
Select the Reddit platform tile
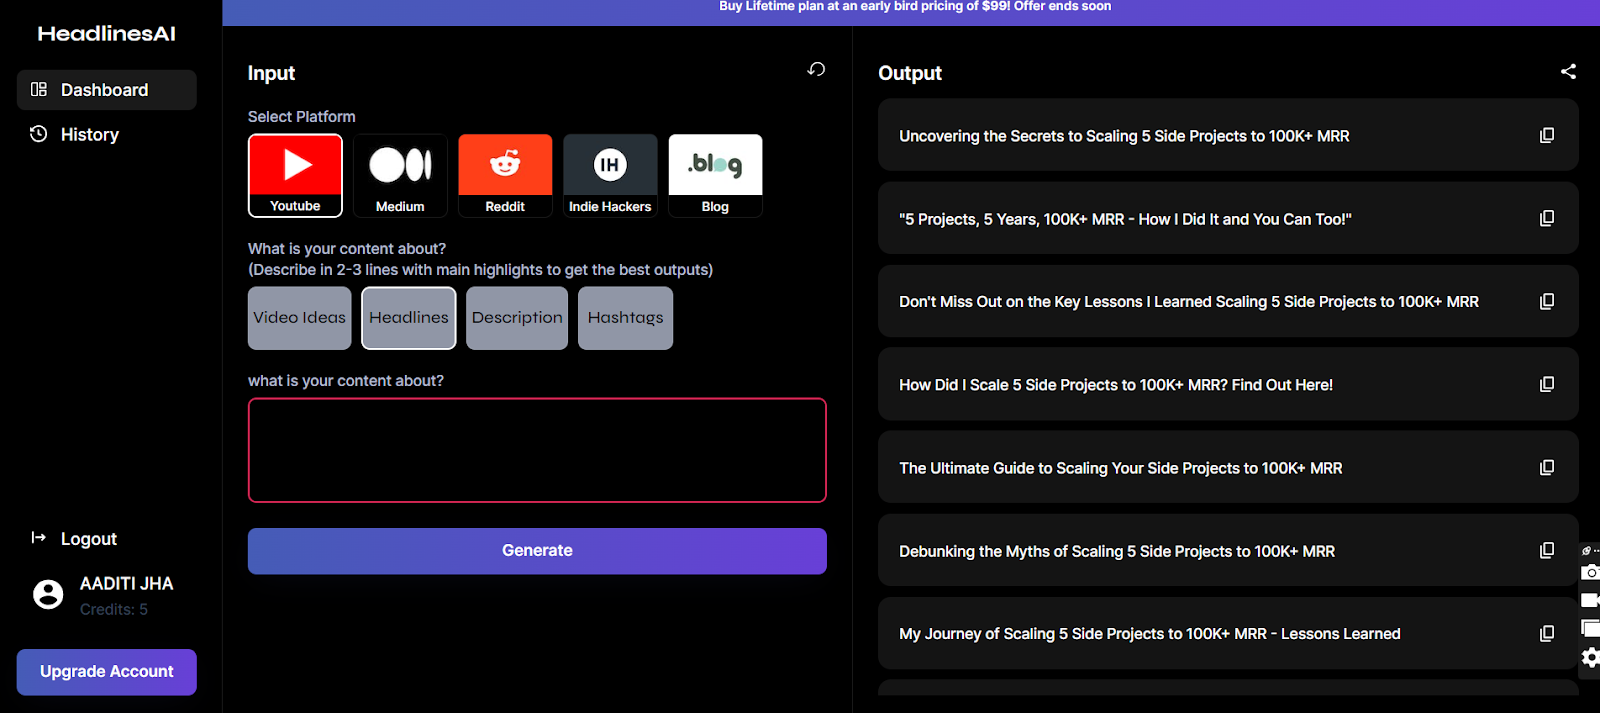click(505, 176)
